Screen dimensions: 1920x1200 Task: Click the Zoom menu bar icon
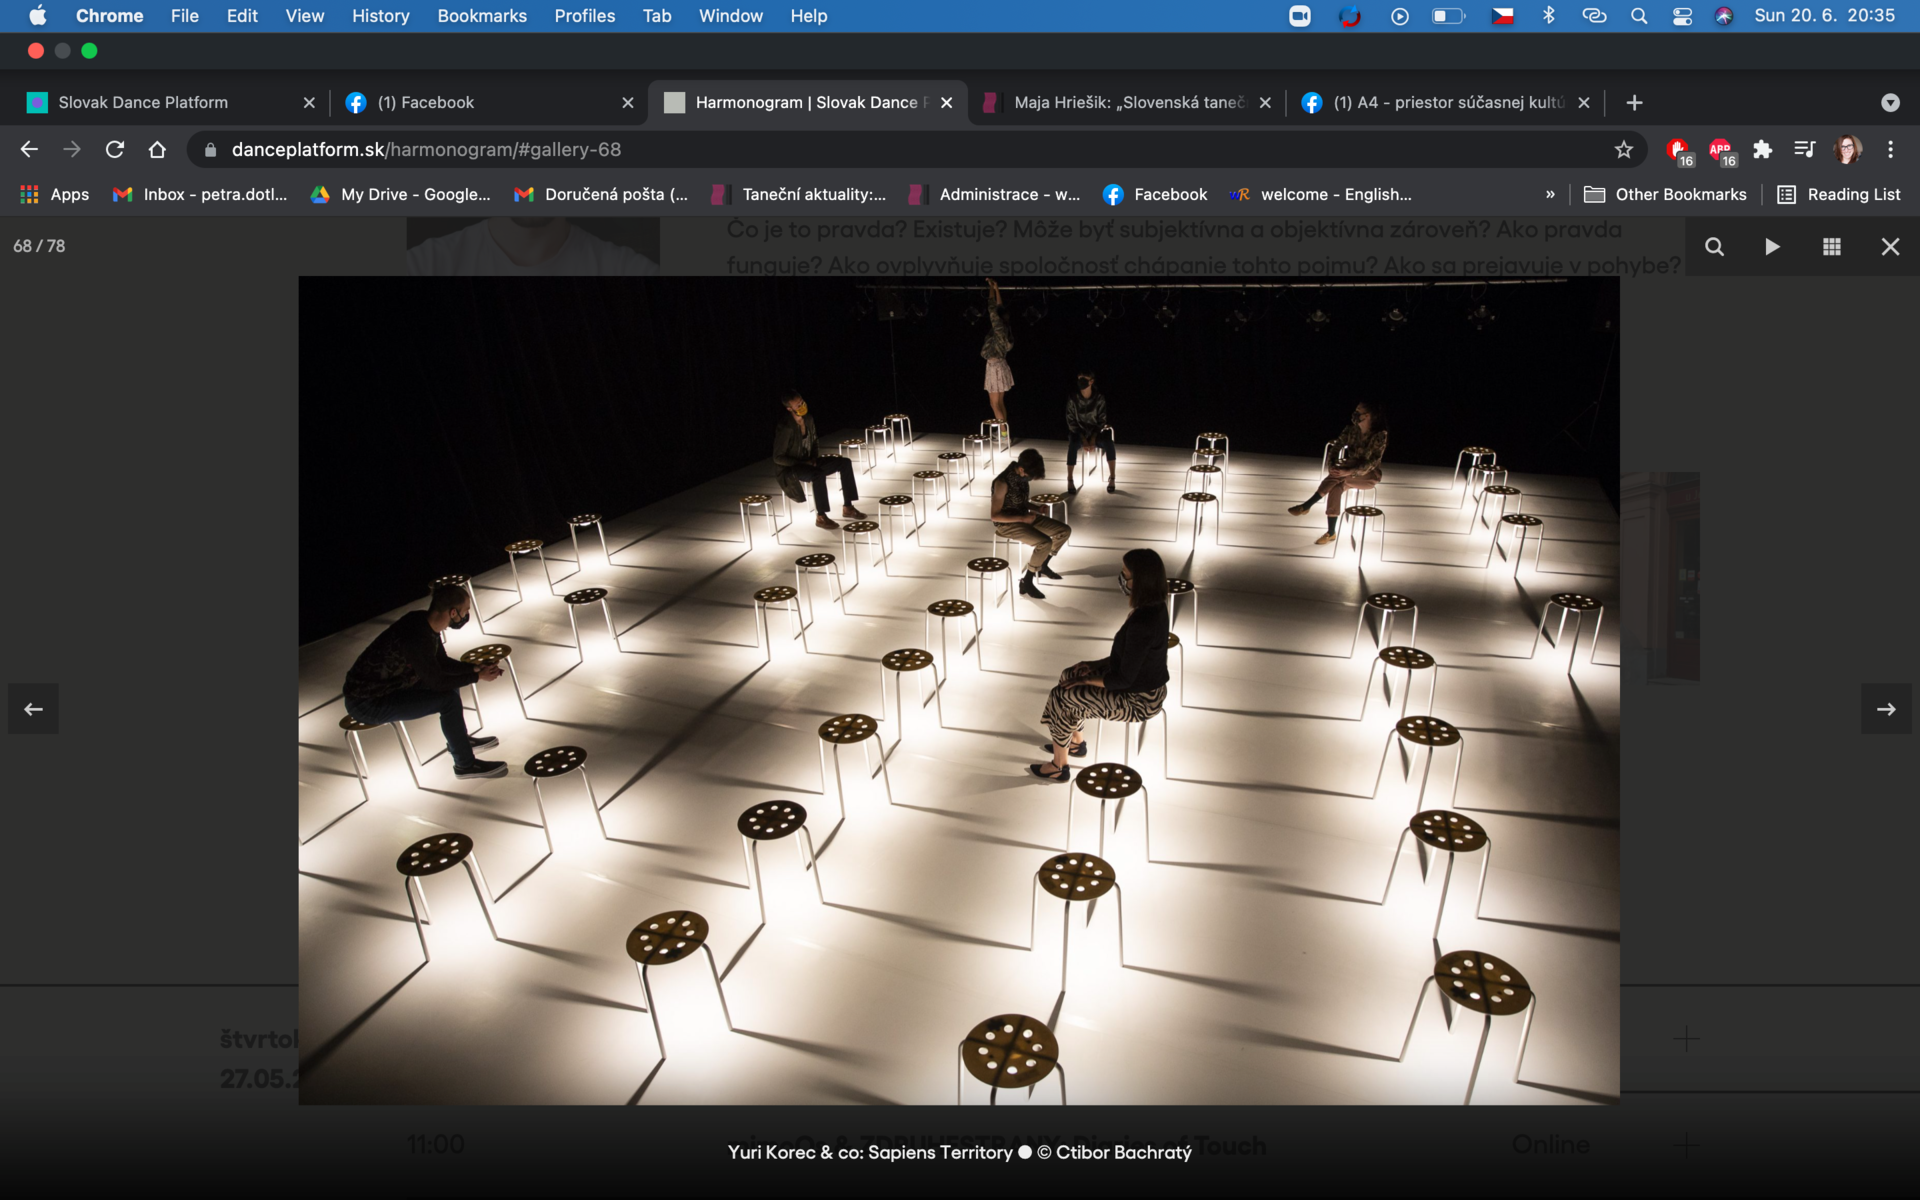click(x=1299, y=16)
